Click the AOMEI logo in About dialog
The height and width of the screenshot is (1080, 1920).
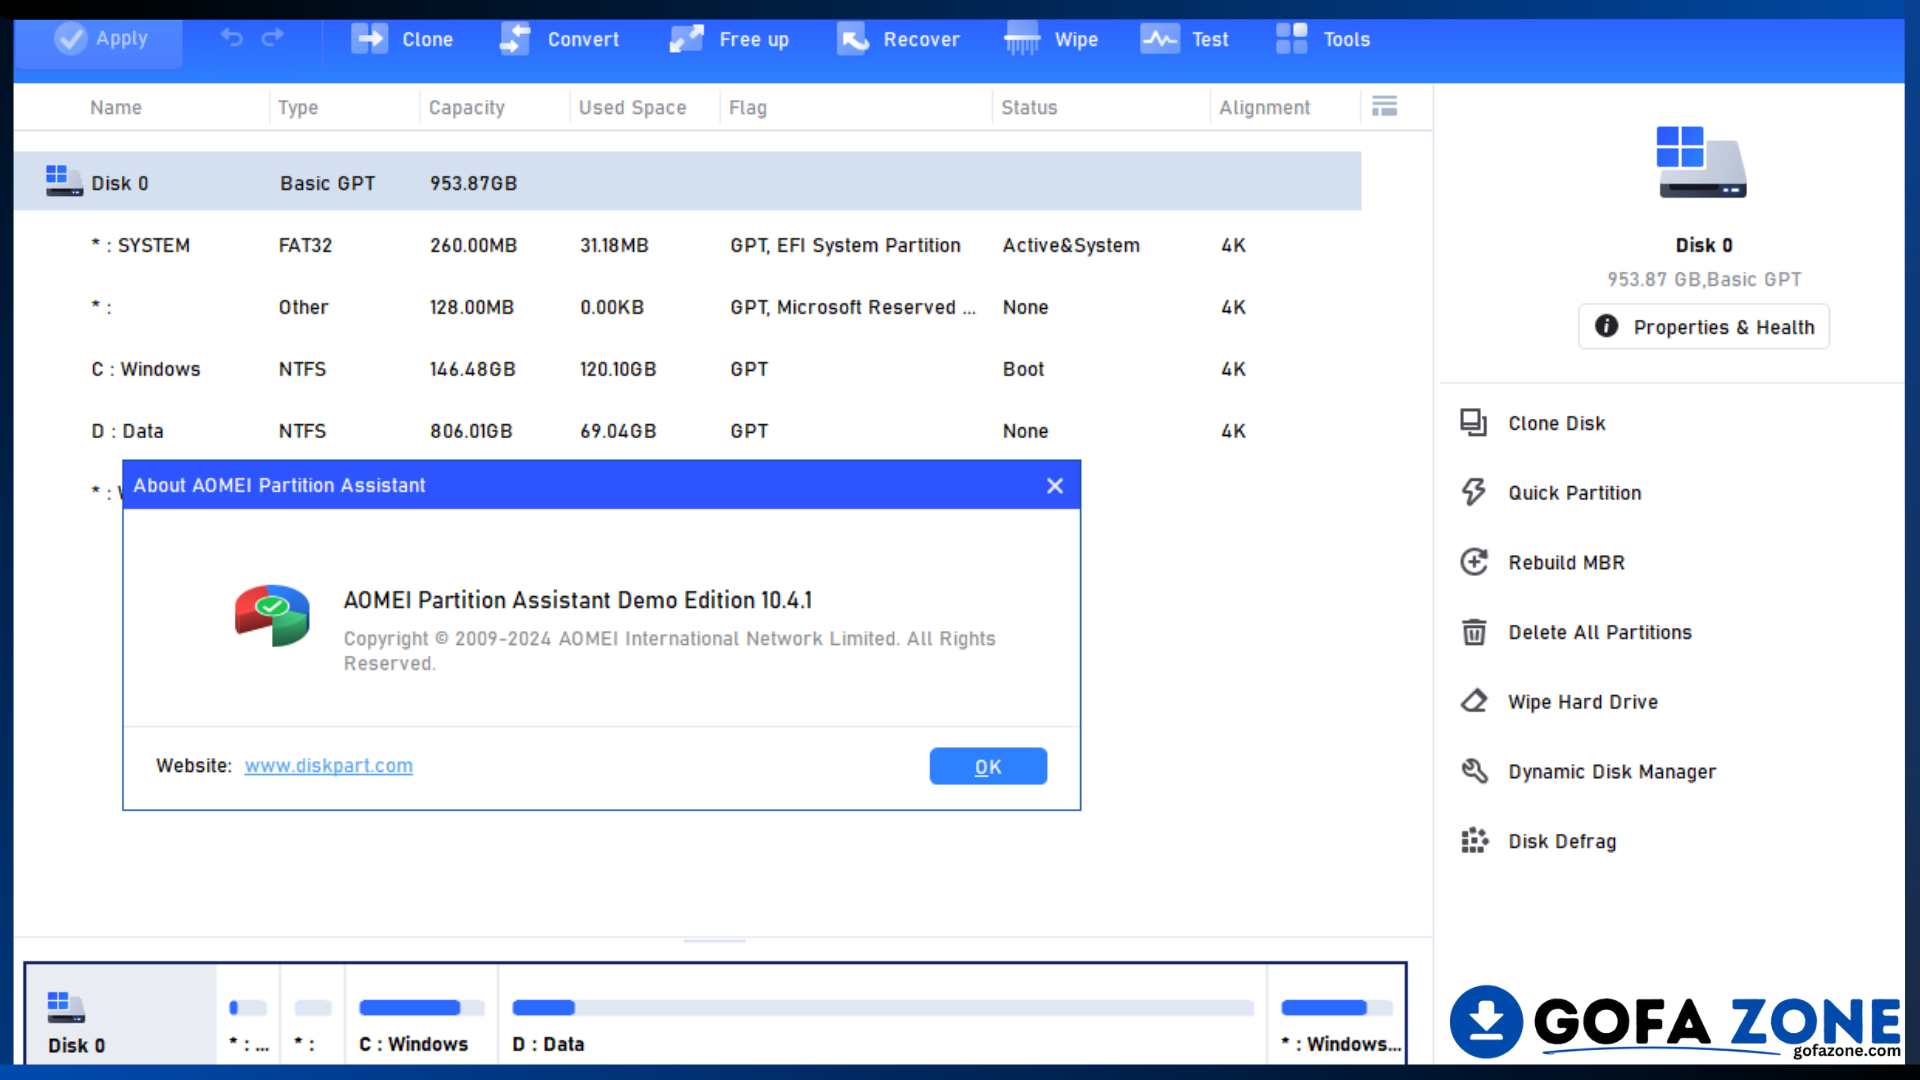point(272,615)
